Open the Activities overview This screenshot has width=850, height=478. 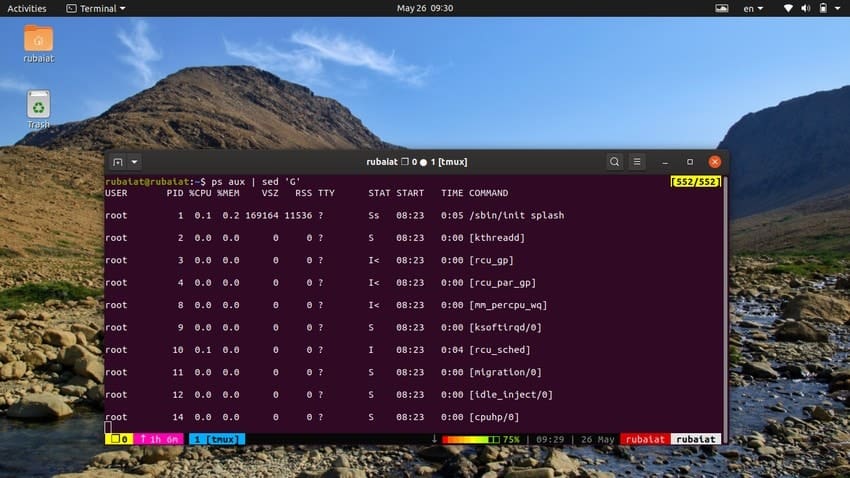(x=26, y=8)
